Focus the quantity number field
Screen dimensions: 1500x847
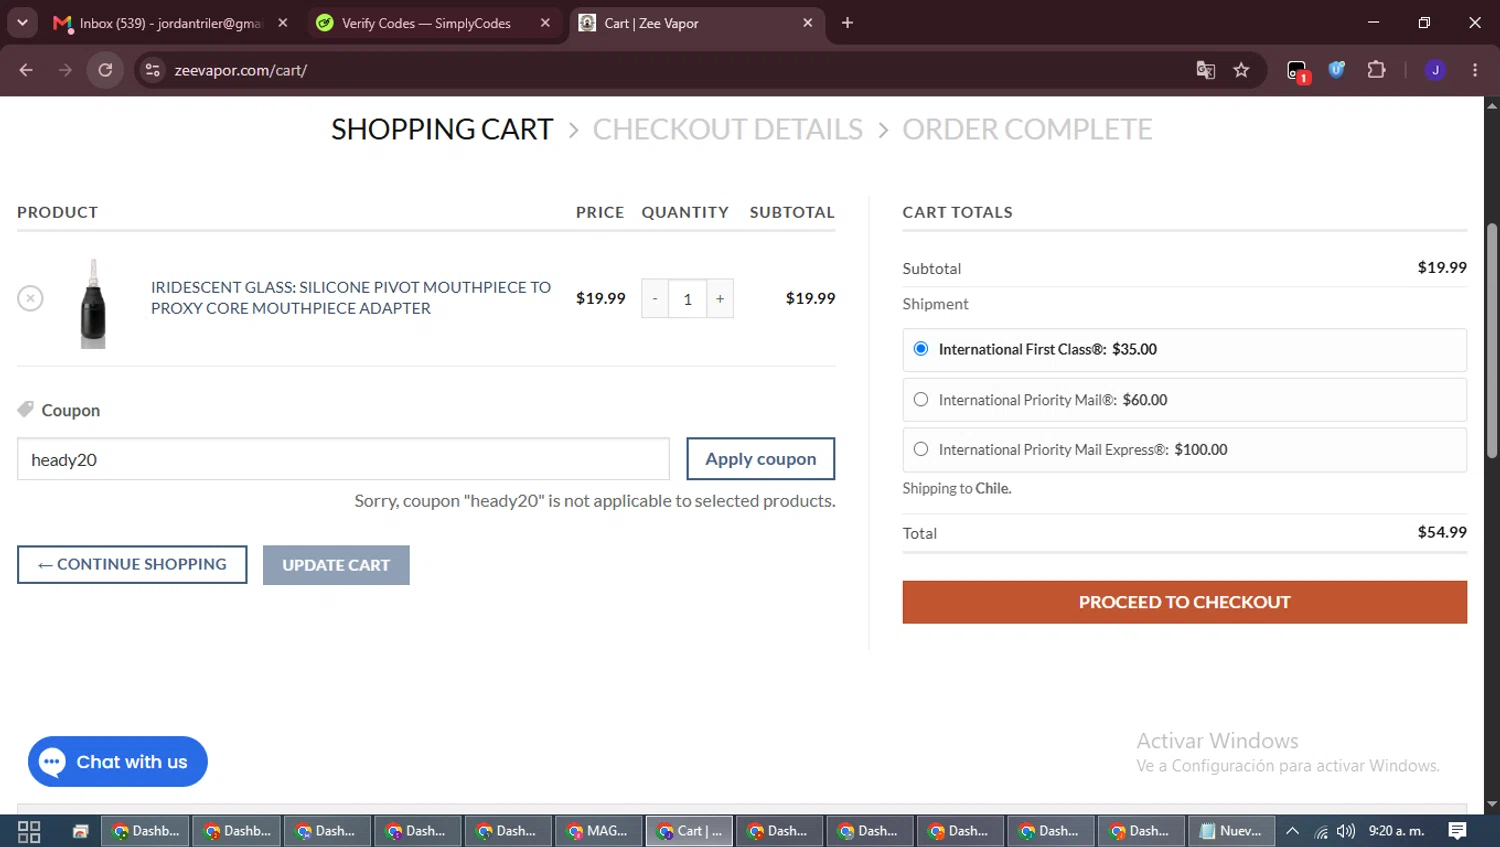coord(687,299)
